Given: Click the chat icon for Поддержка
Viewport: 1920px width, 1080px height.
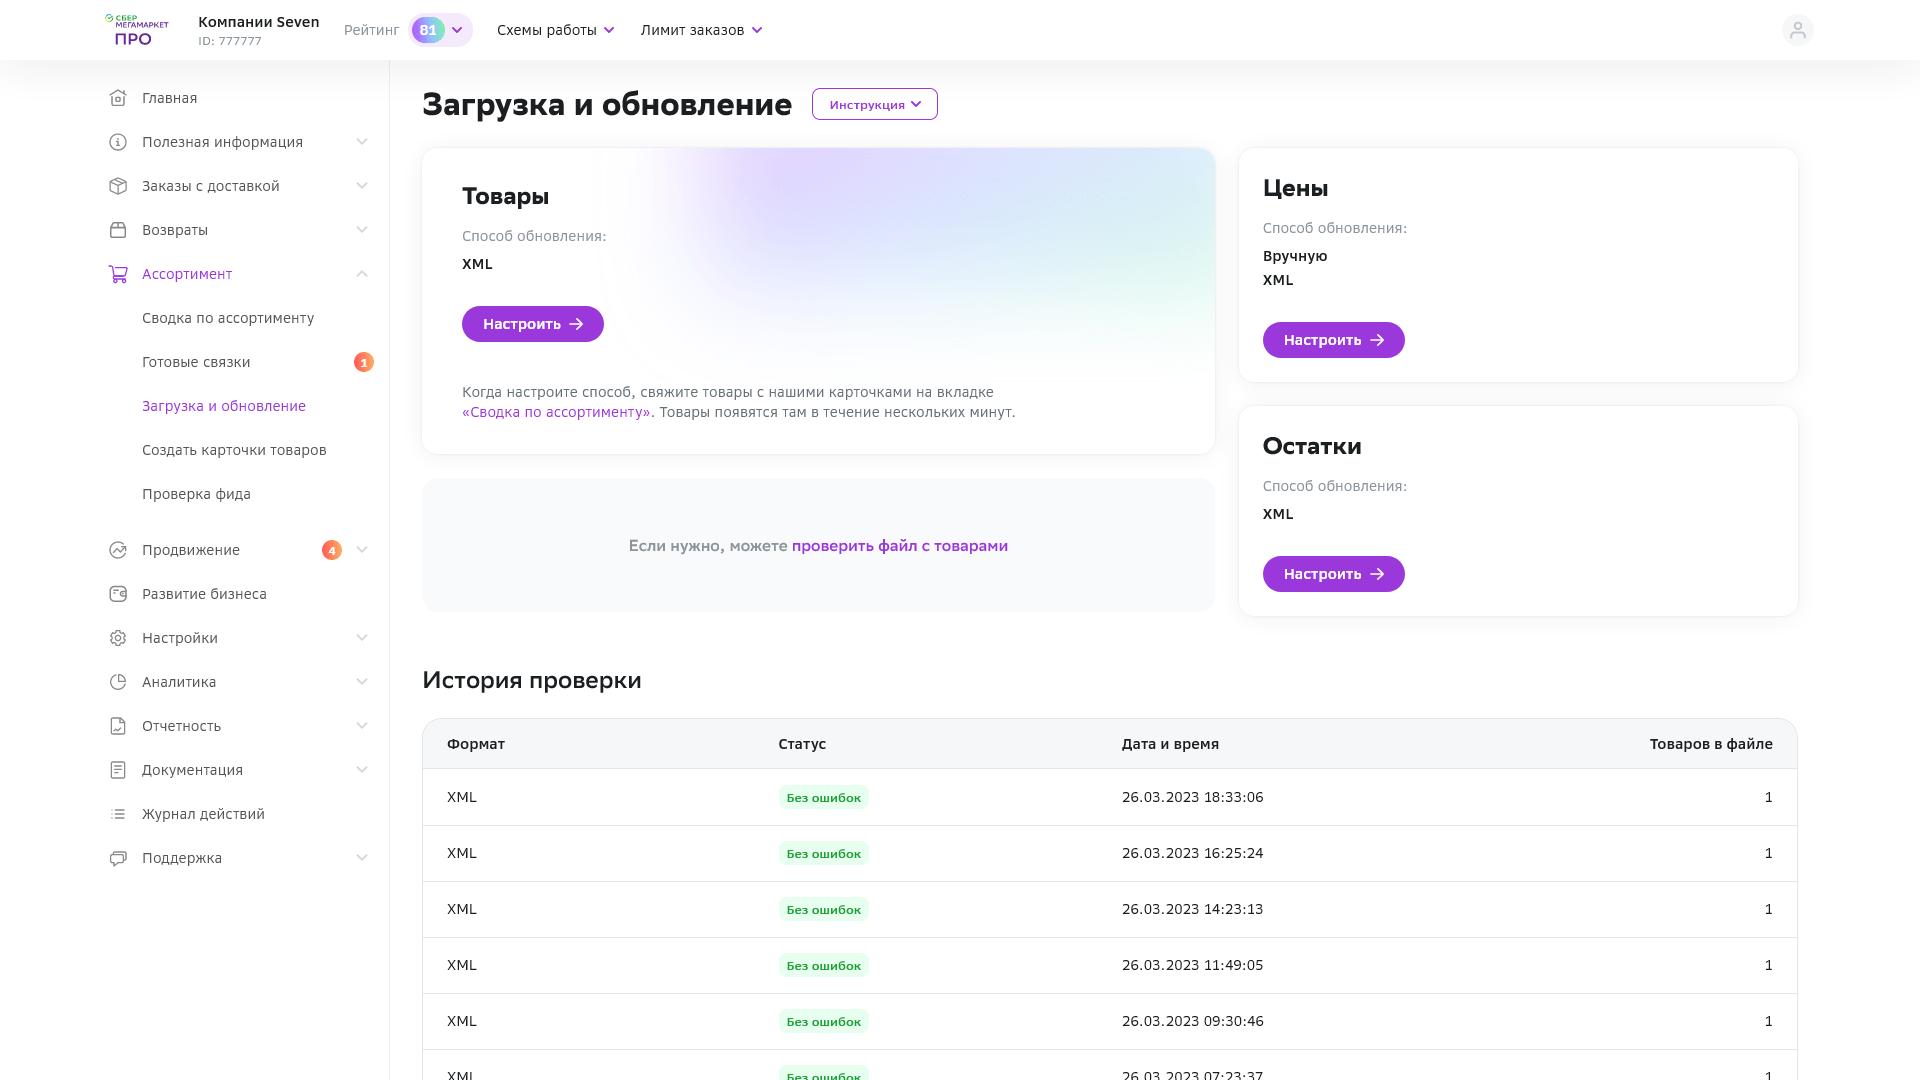Looking at the screenshot, I should pyautogui.click(x=118, y=858).
